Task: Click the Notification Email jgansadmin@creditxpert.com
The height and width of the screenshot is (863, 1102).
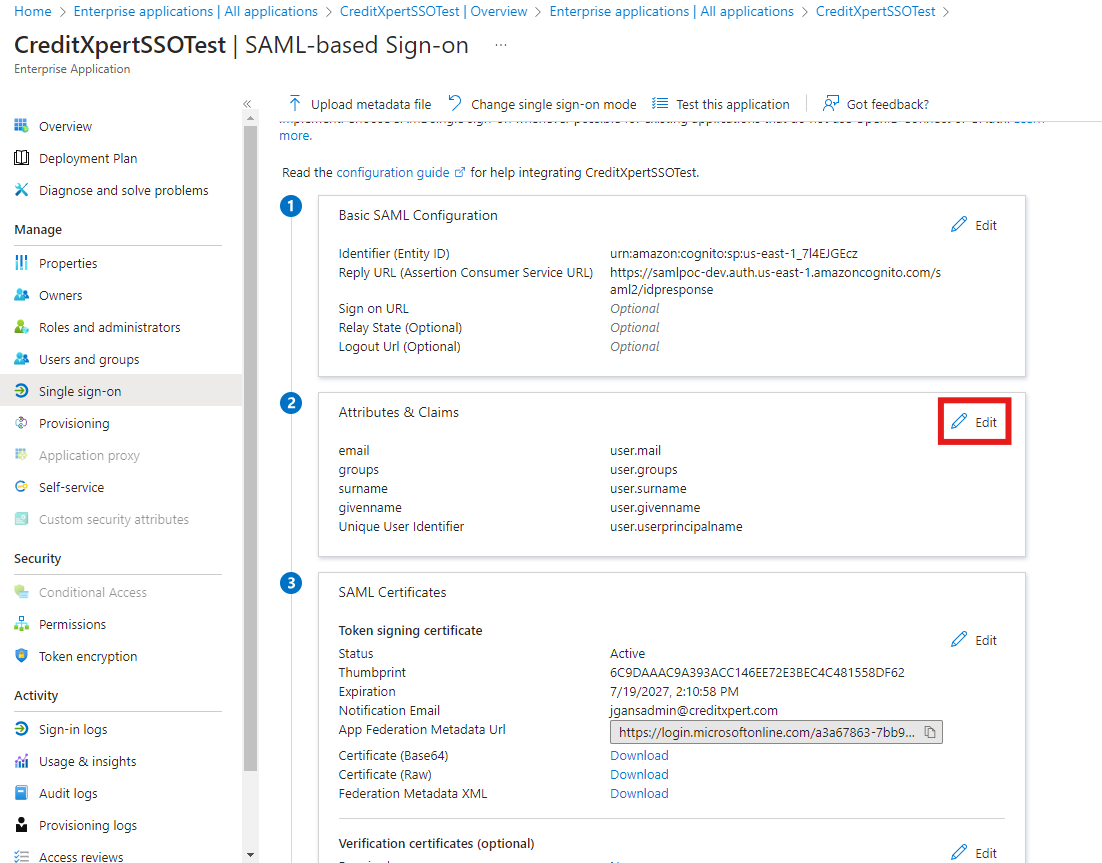Action: (694, 710)
